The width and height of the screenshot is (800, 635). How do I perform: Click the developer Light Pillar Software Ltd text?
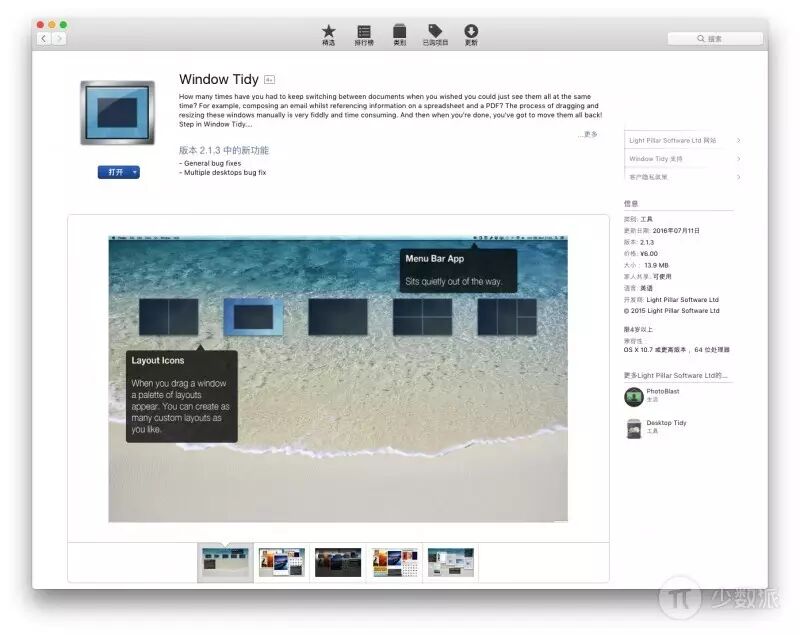click(682, 299)
